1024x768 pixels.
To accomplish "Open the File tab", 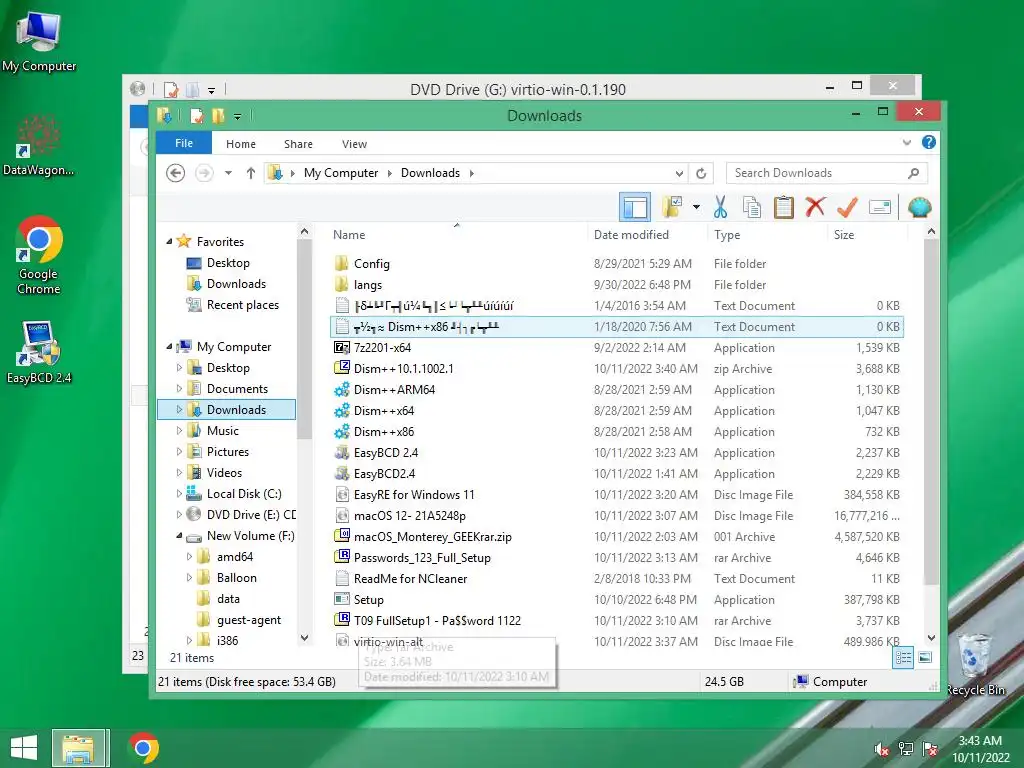I will [184, 143].
